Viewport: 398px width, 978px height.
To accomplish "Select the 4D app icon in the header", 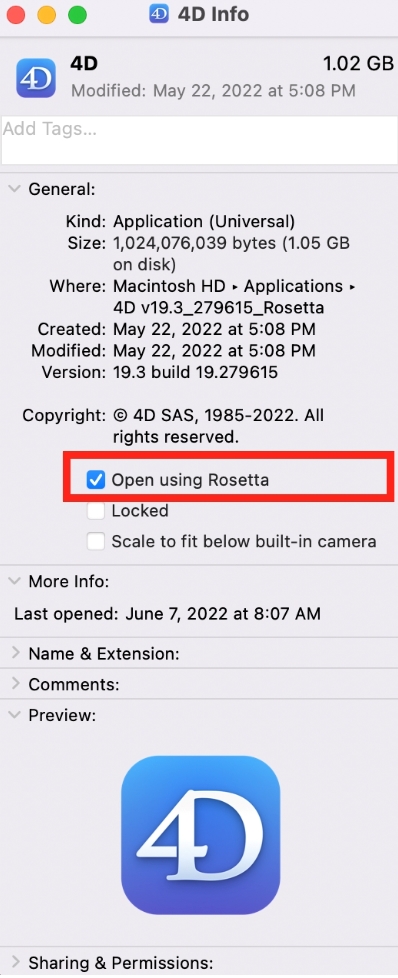I will point(36,78).
